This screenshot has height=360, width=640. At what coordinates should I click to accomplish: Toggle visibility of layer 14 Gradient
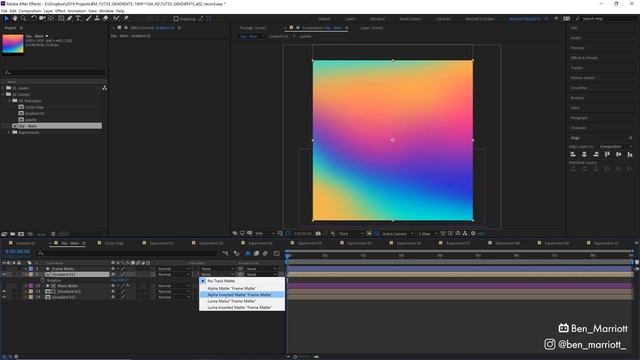pyautogui.click(x=4, y=297)
